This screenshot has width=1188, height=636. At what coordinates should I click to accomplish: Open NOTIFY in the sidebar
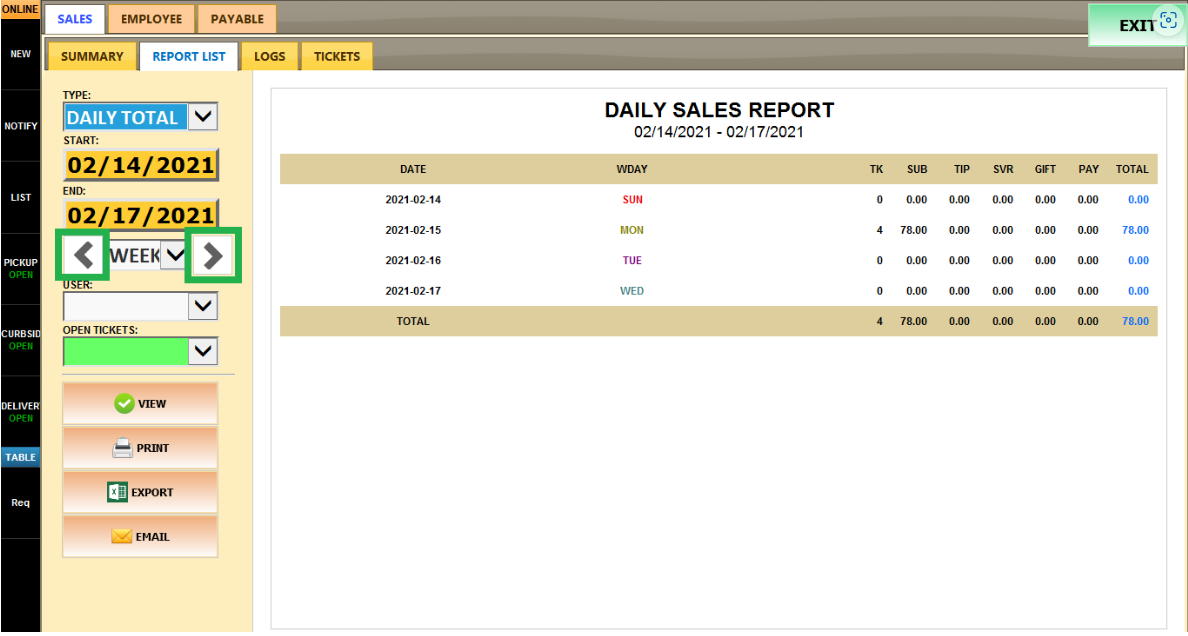(x=20, y=126)
